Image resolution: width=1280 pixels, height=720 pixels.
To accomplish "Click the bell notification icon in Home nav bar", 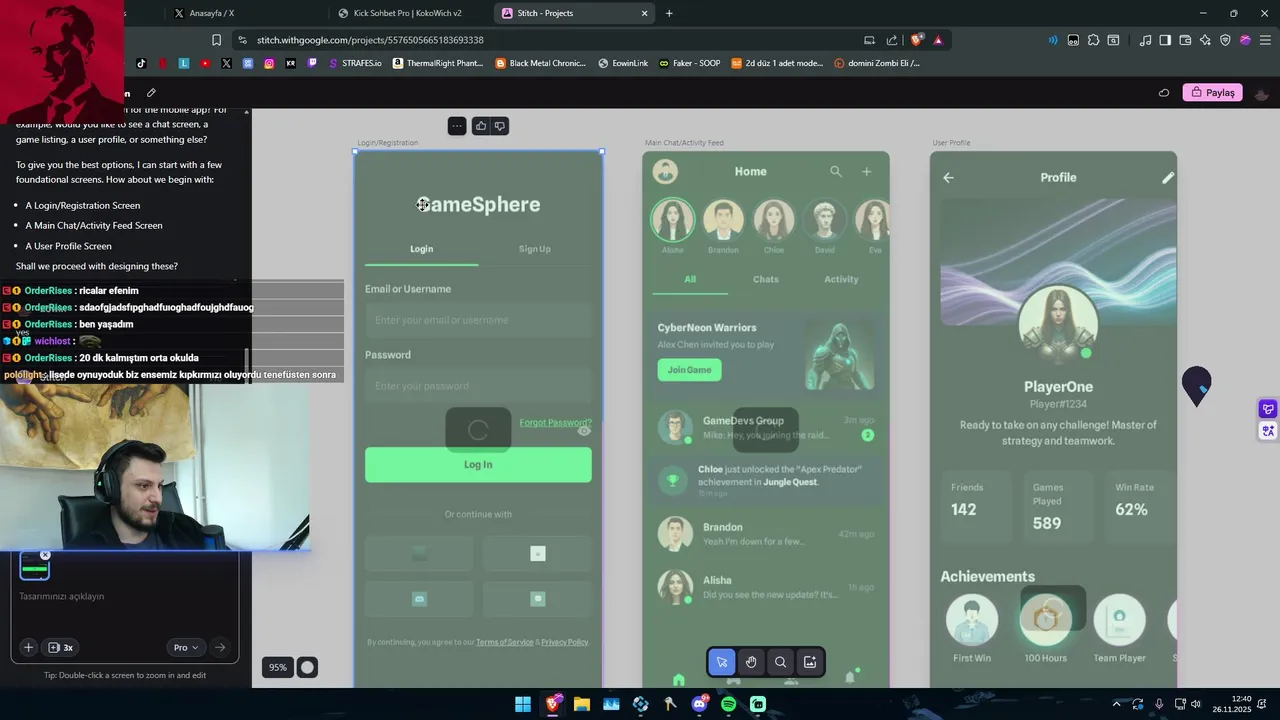I will point(851,677).
